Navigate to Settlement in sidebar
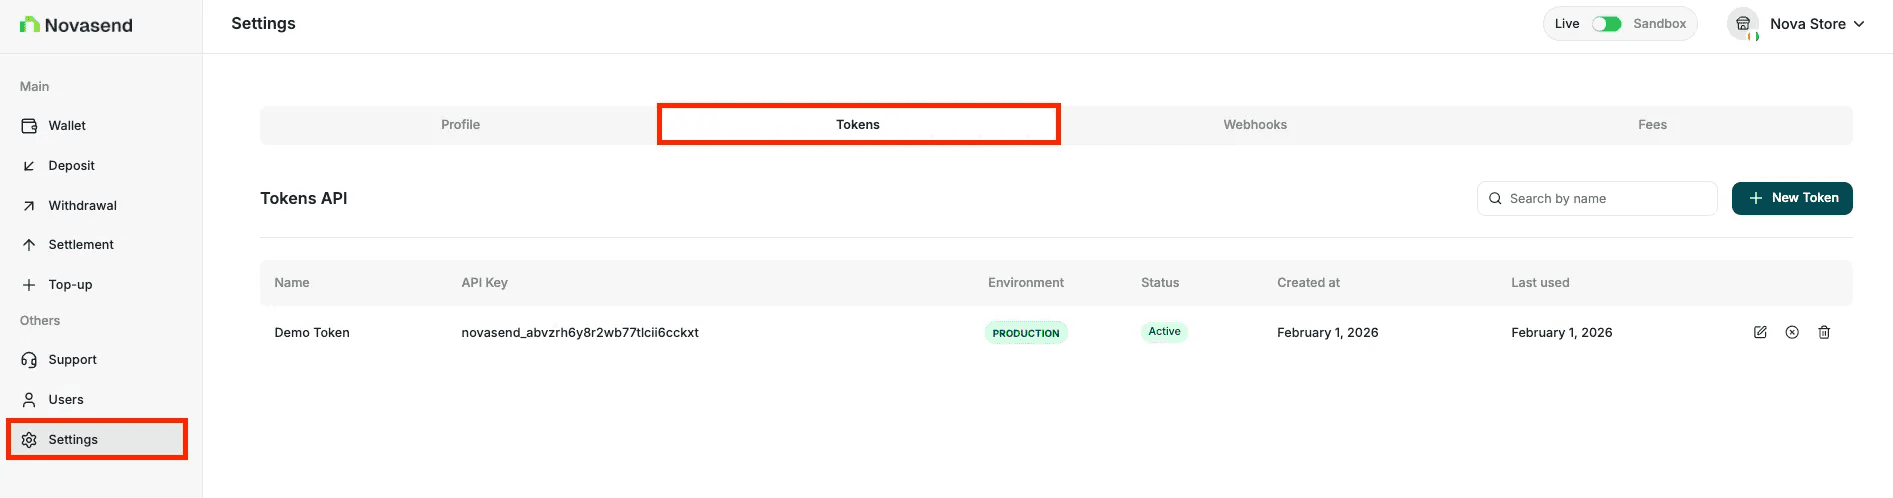 pyautogui.click(x=80, y=245)
